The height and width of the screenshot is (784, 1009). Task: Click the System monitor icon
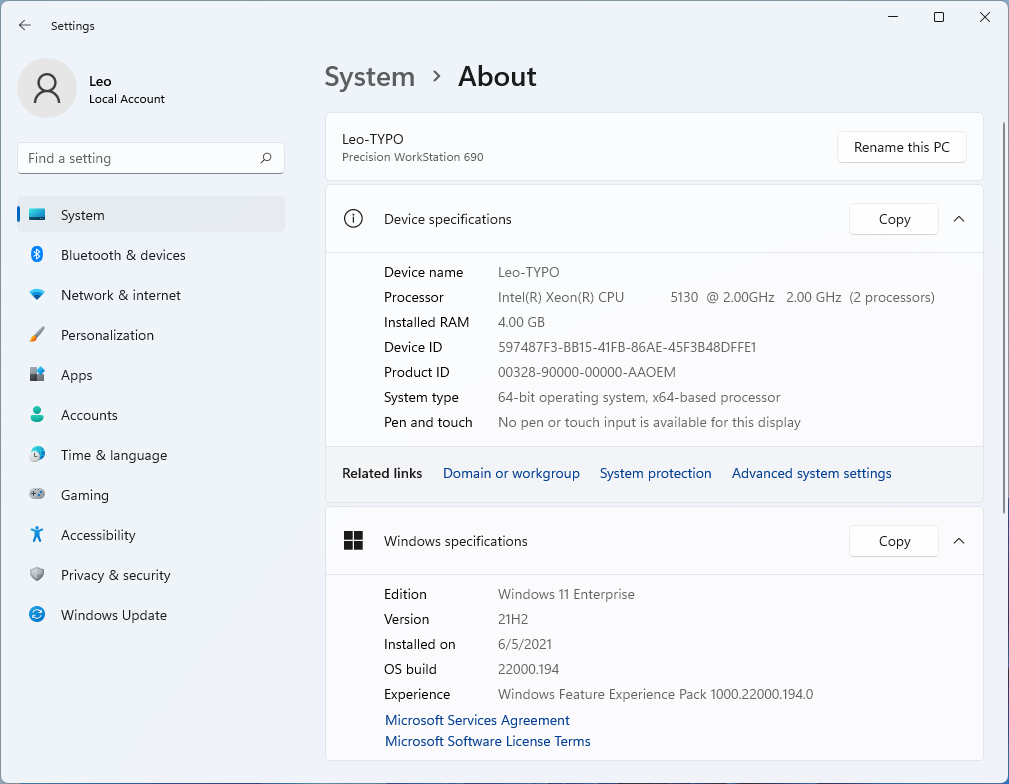pos(37,214)
